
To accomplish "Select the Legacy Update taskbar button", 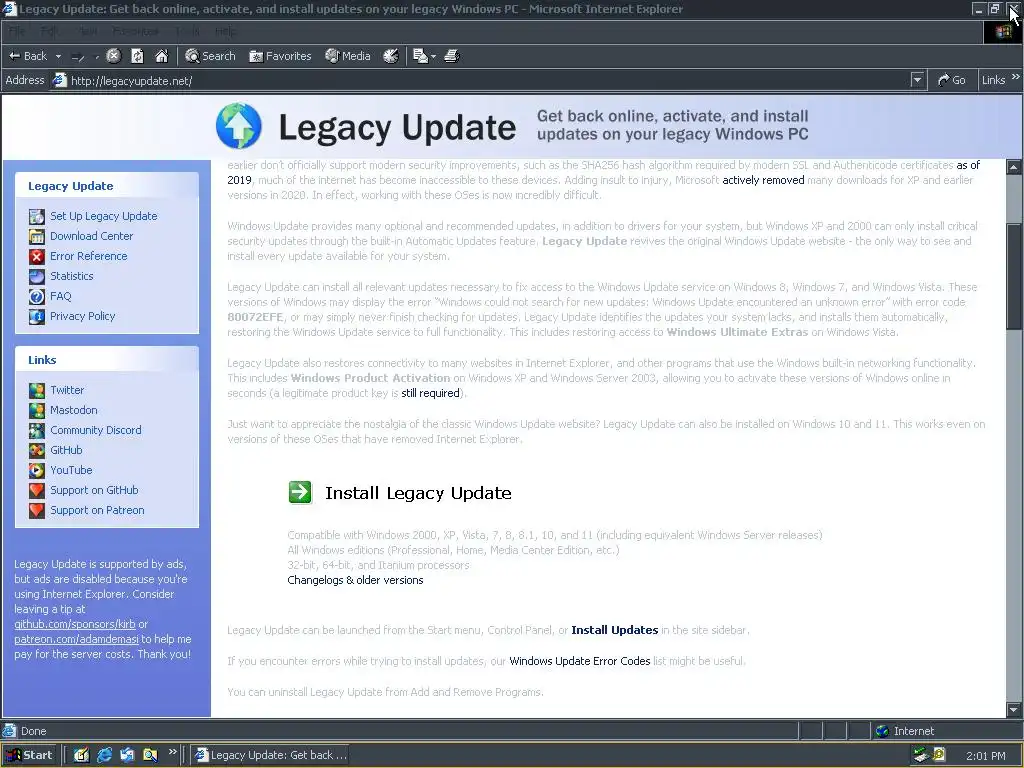I will 270,755.
